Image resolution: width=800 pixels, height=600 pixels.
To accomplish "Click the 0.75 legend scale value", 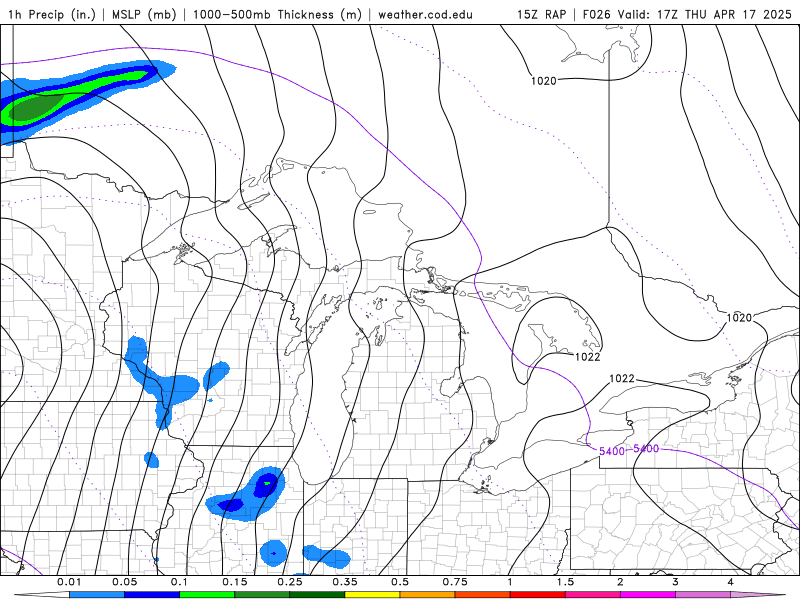I will [455, 582].
